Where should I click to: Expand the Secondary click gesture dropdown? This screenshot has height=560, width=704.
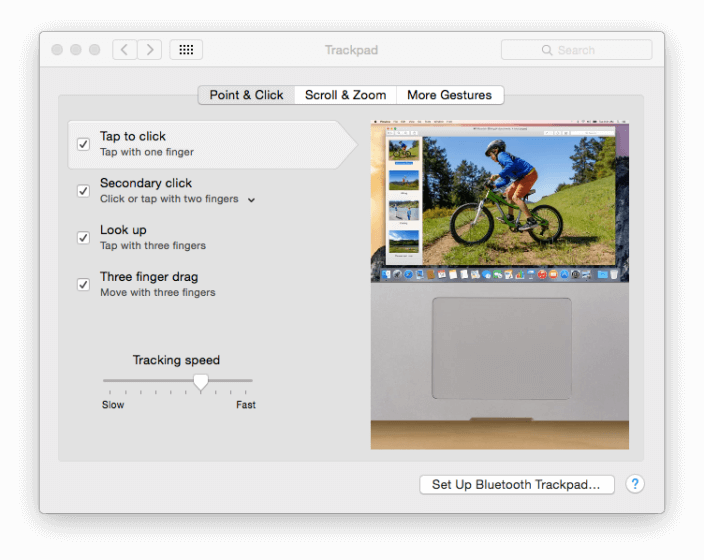251,200
